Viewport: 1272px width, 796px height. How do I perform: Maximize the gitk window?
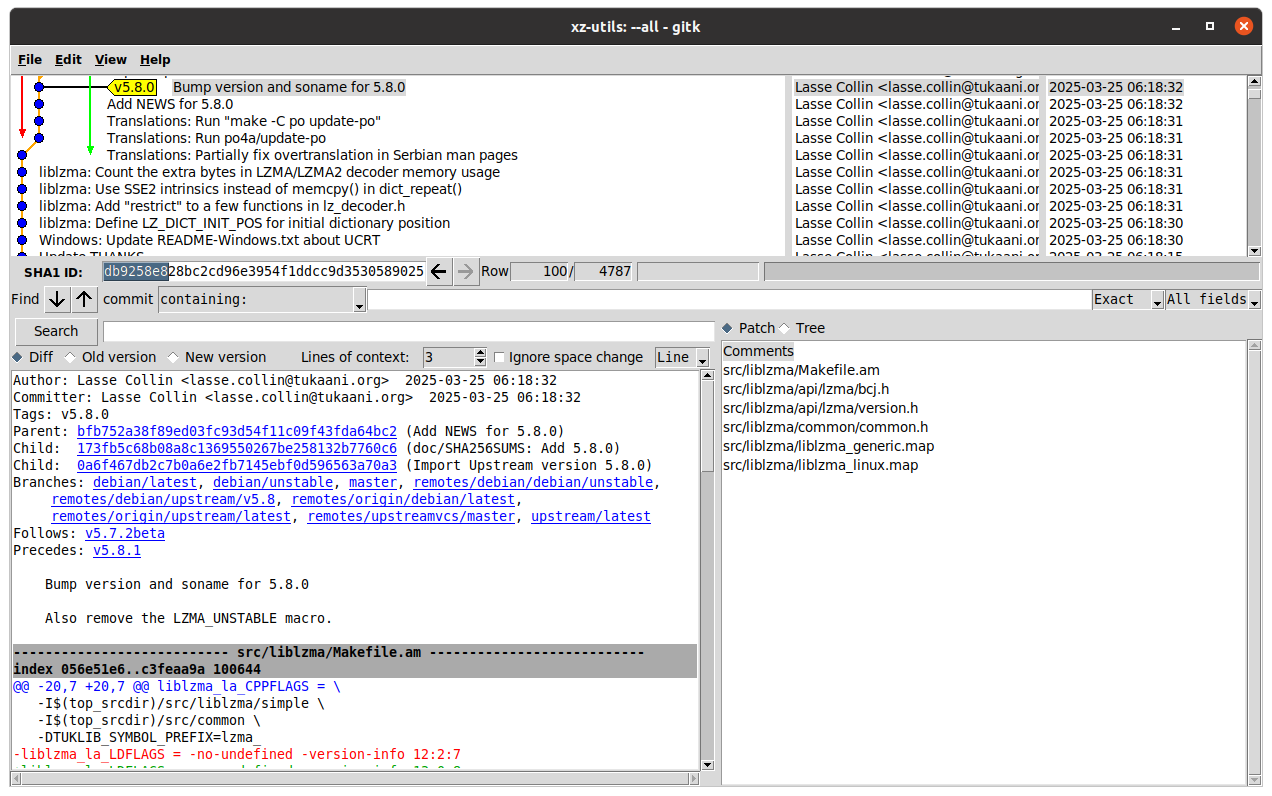pos(1209,26)
